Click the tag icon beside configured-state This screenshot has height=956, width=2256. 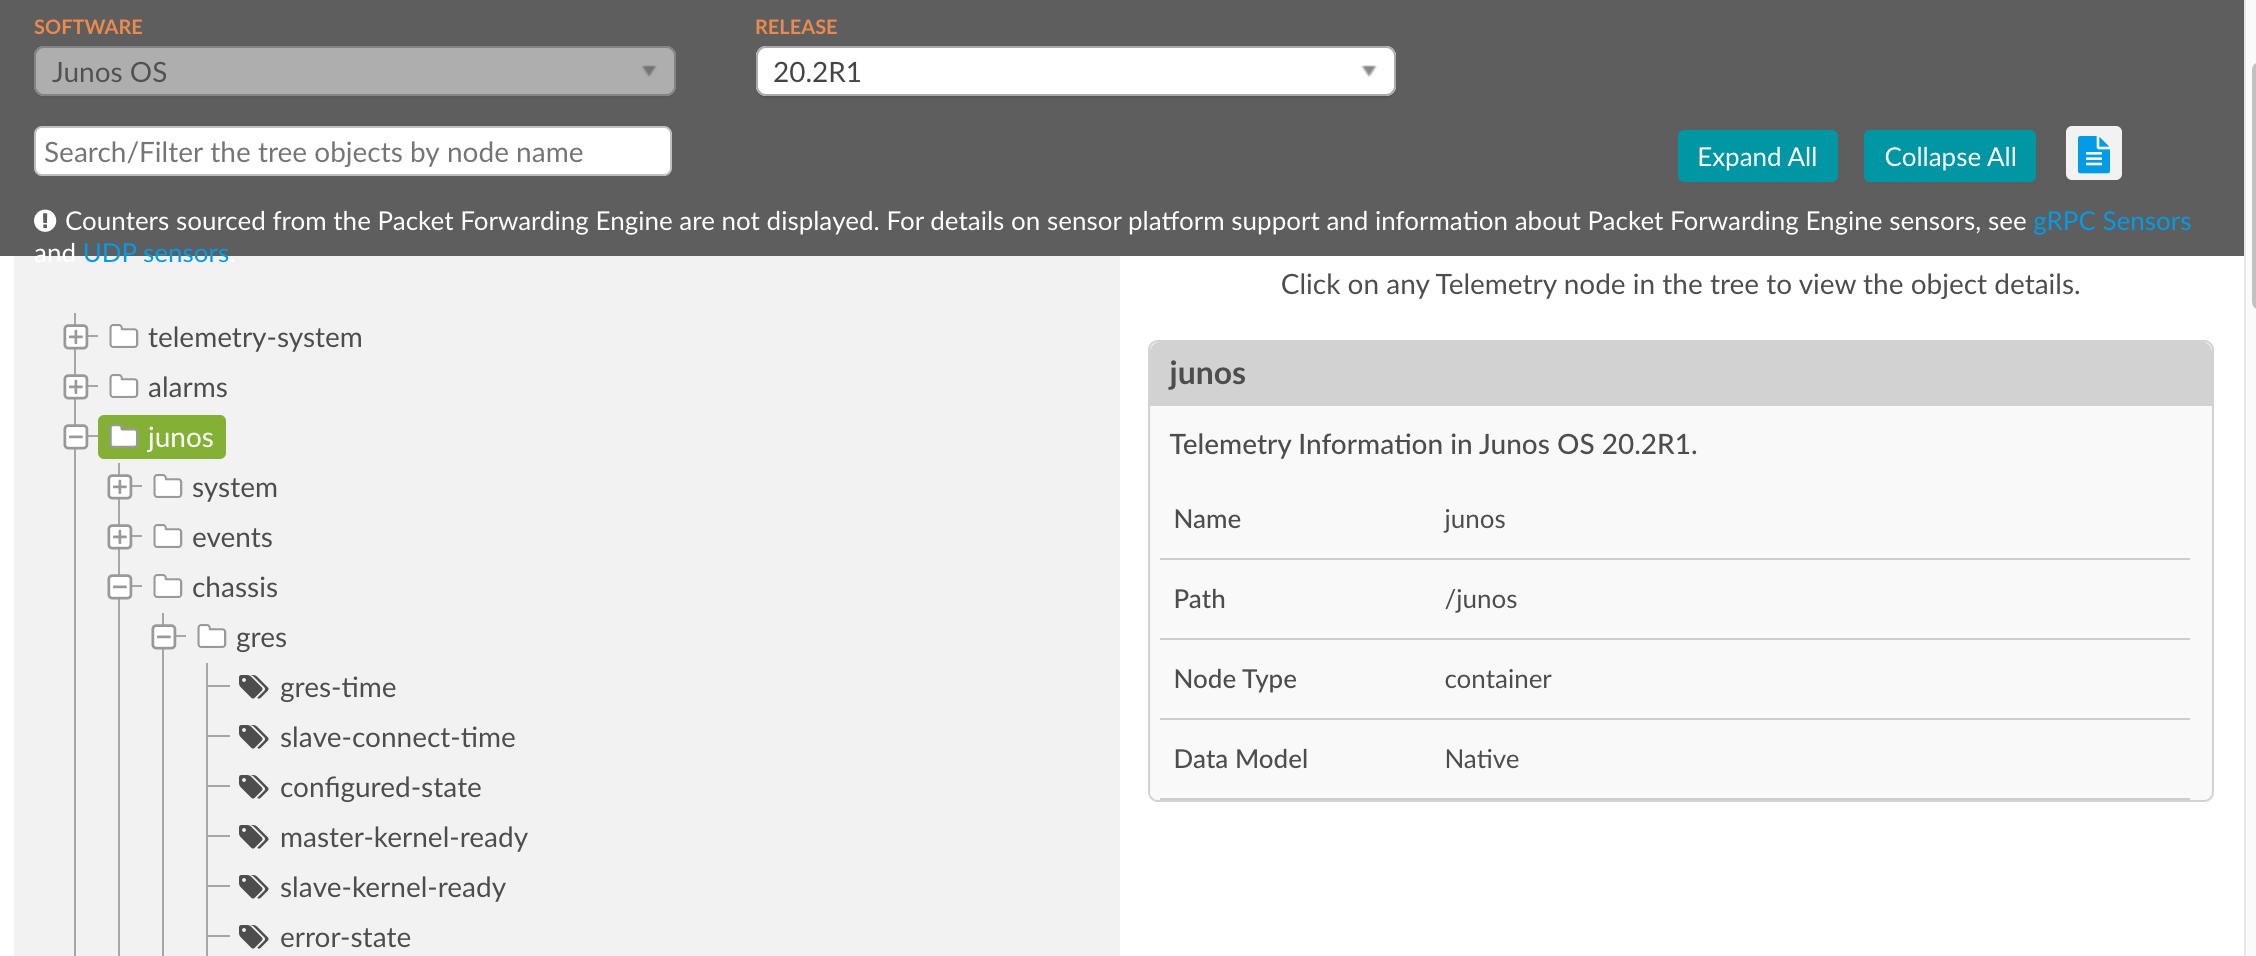pos(253,787)
